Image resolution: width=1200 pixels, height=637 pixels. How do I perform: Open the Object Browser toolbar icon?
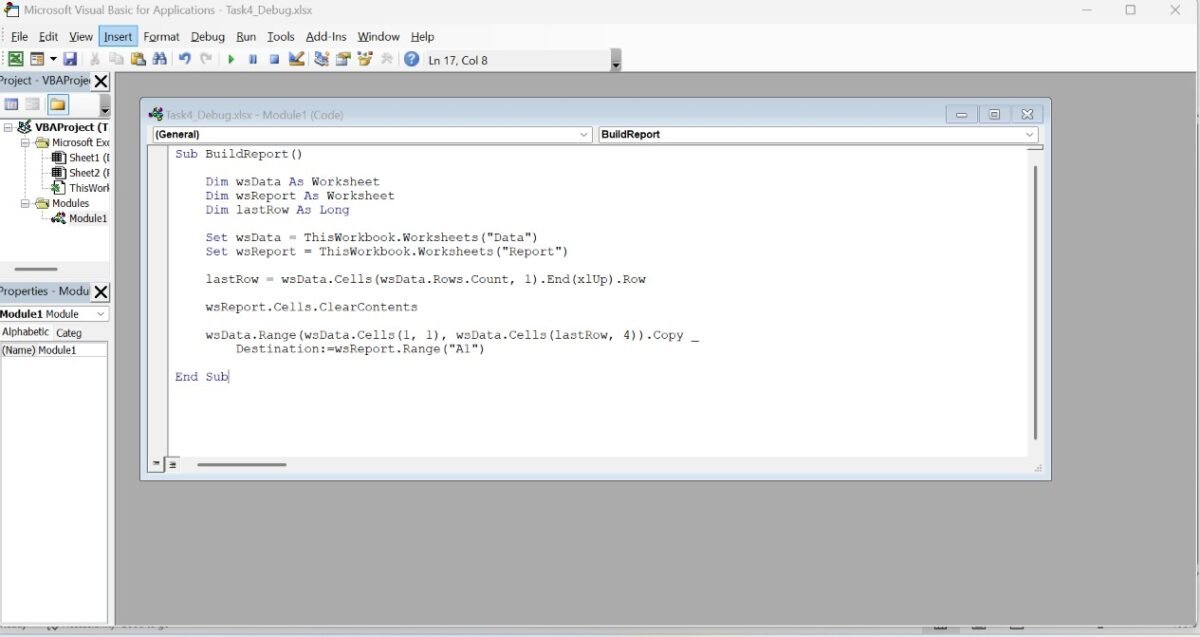click(365, 60)
